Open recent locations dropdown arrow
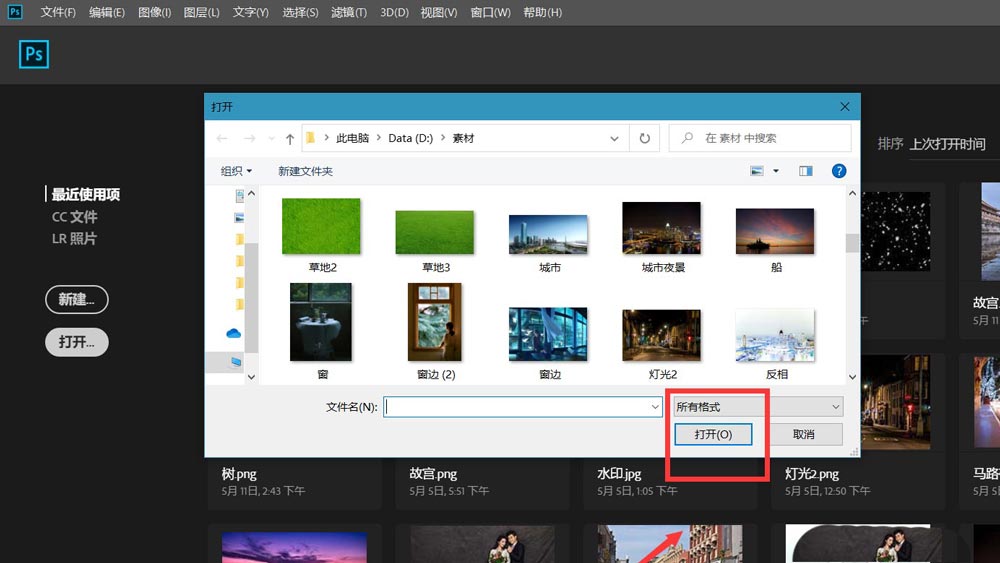This screenshot has width=1000, height=563. pos(272,138)
